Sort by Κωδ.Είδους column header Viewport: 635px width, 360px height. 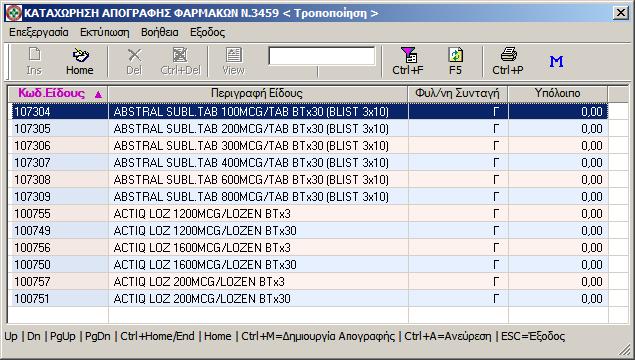[x=58, y=94]
